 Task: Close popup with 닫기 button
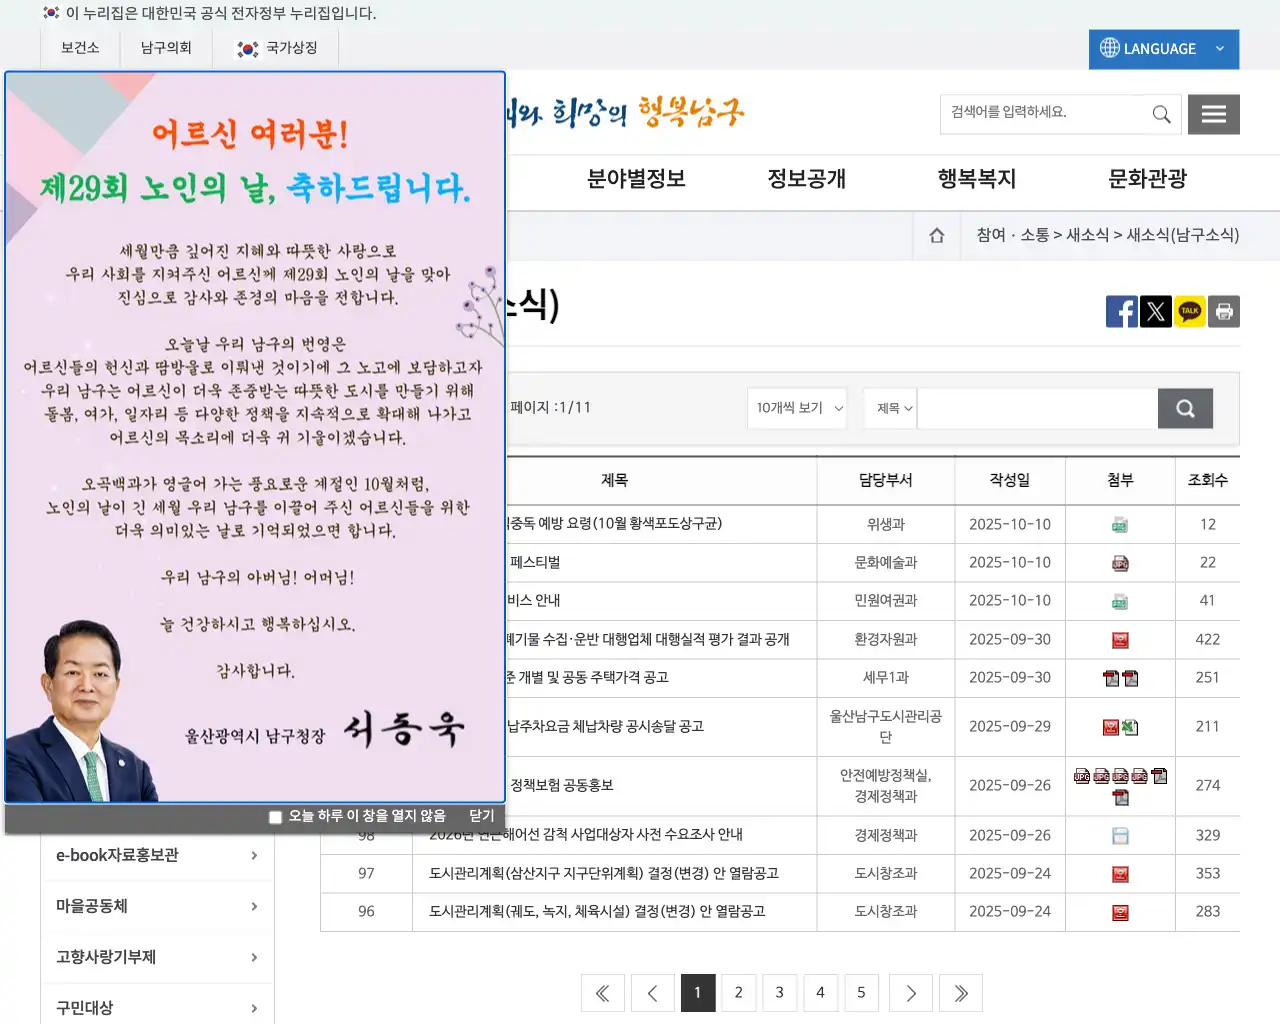[x=482, y=816]
